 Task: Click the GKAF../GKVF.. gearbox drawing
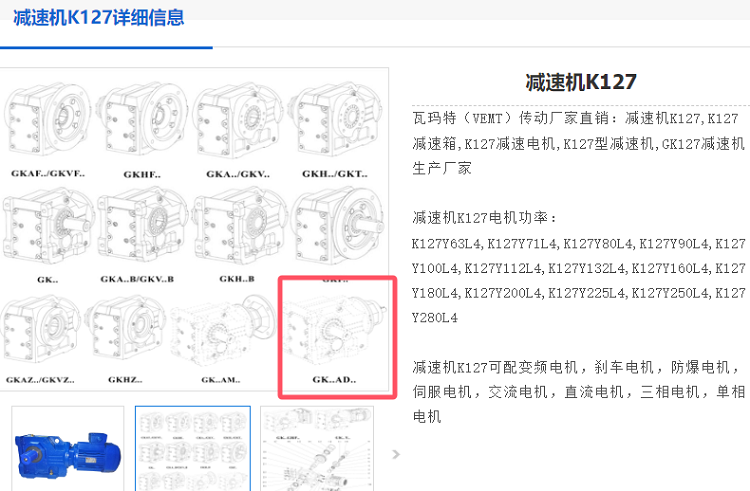tap(47, 120)
